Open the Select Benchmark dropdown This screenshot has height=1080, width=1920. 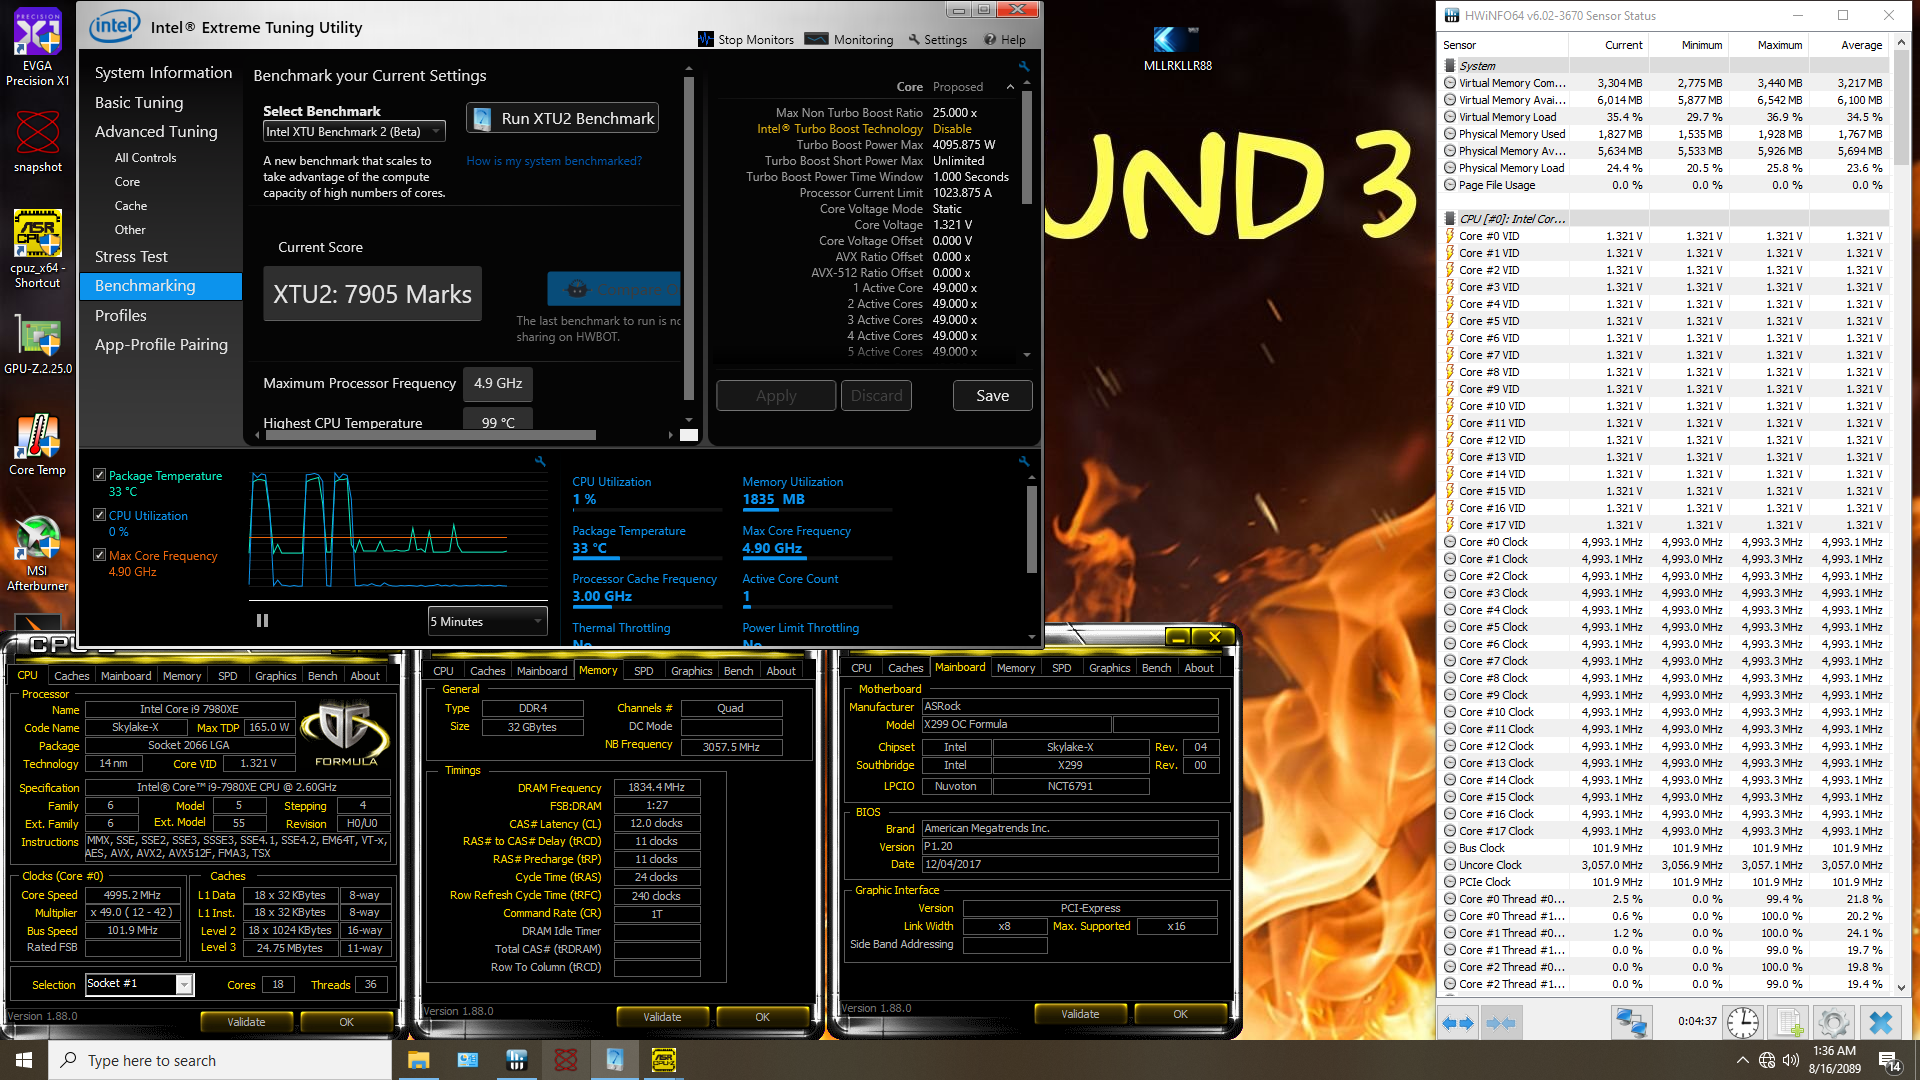[x=354, y=131]
